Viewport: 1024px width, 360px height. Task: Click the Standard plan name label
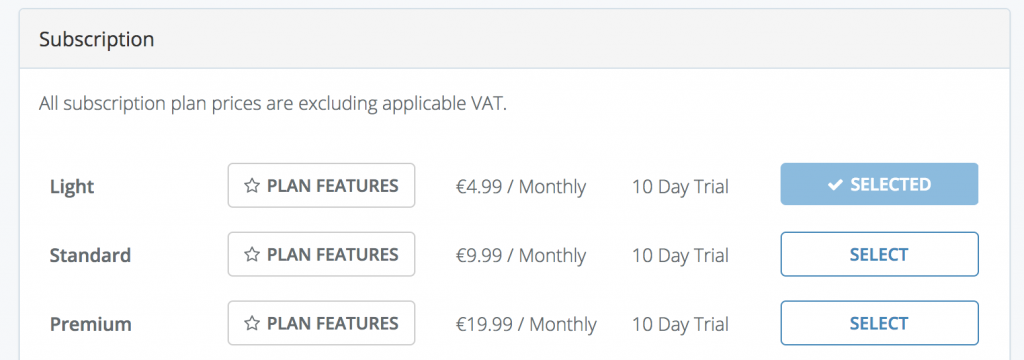coord(90,255)
